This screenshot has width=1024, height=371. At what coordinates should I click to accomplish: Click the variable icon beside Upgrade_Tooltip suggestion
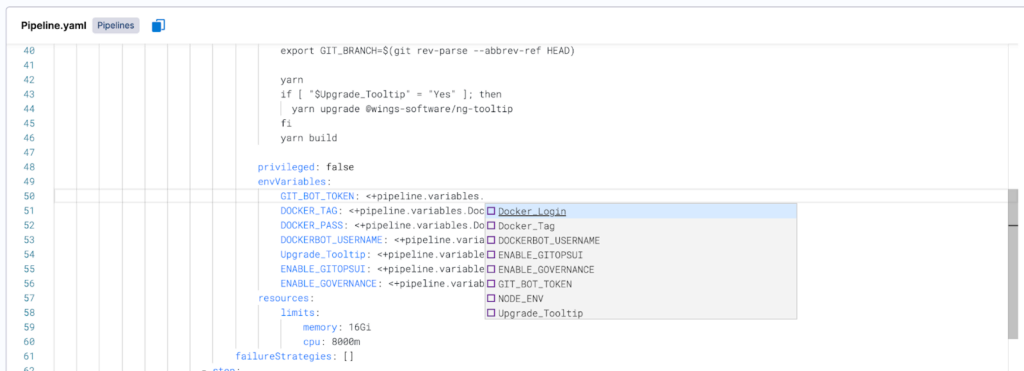pos(491,313)
